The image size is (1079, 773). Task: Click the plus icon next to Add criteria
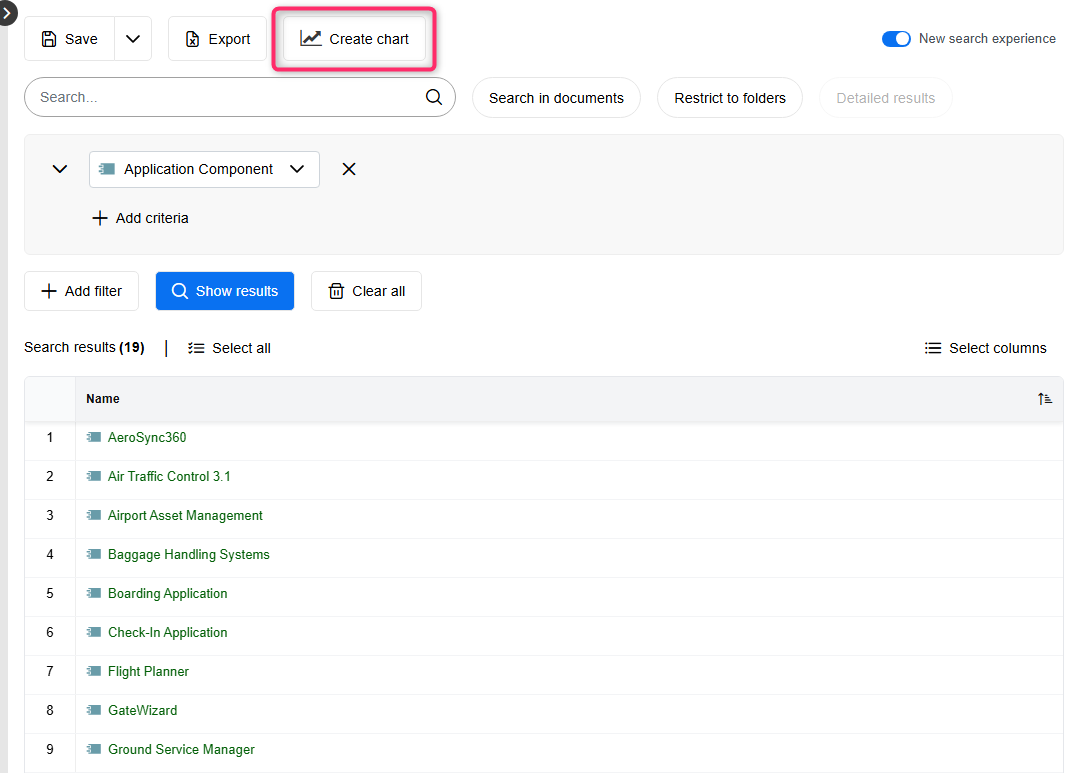[x=100, y=217]
